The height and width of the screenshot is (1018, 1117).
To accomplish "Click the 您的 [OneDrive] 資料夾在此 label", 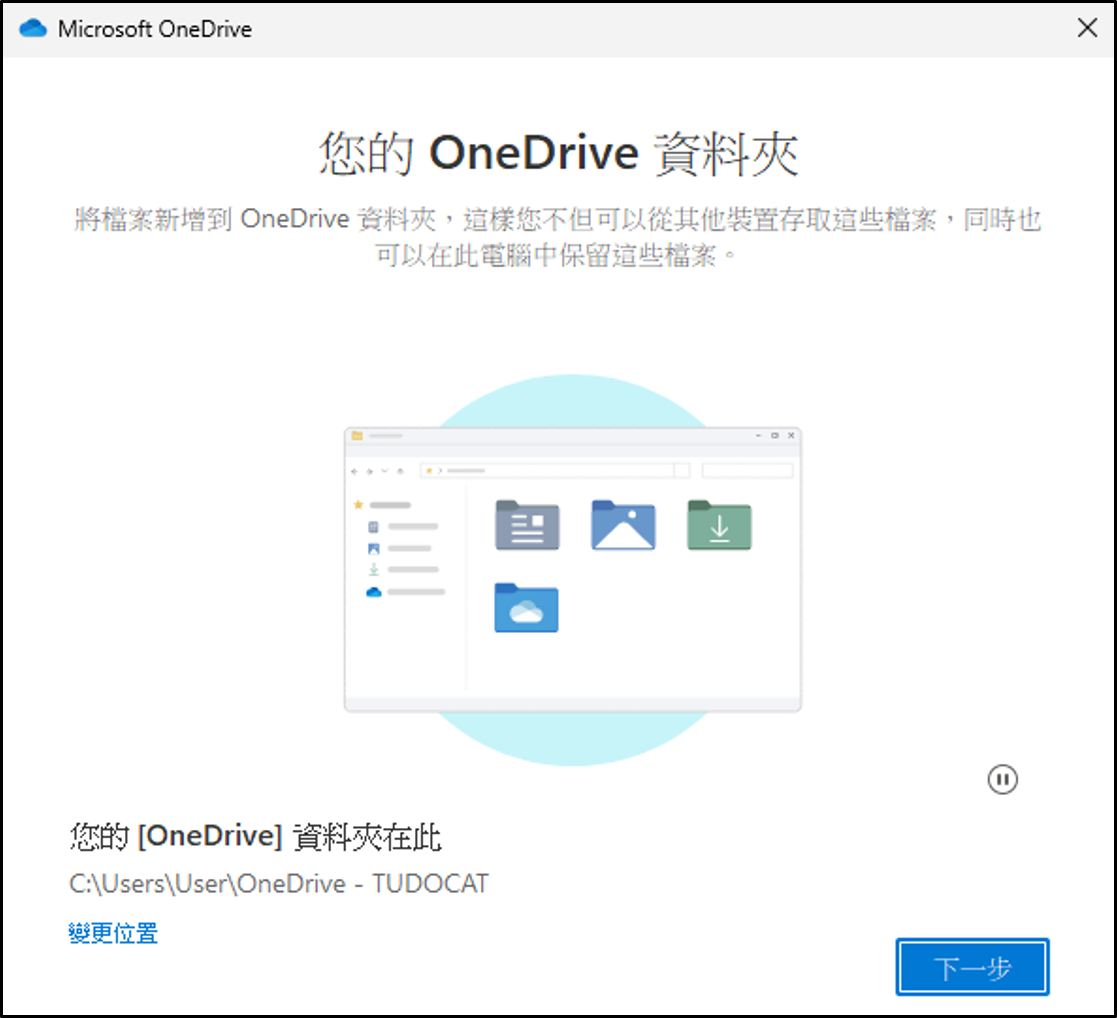I will pyautogui.click(x=255, y=836).
